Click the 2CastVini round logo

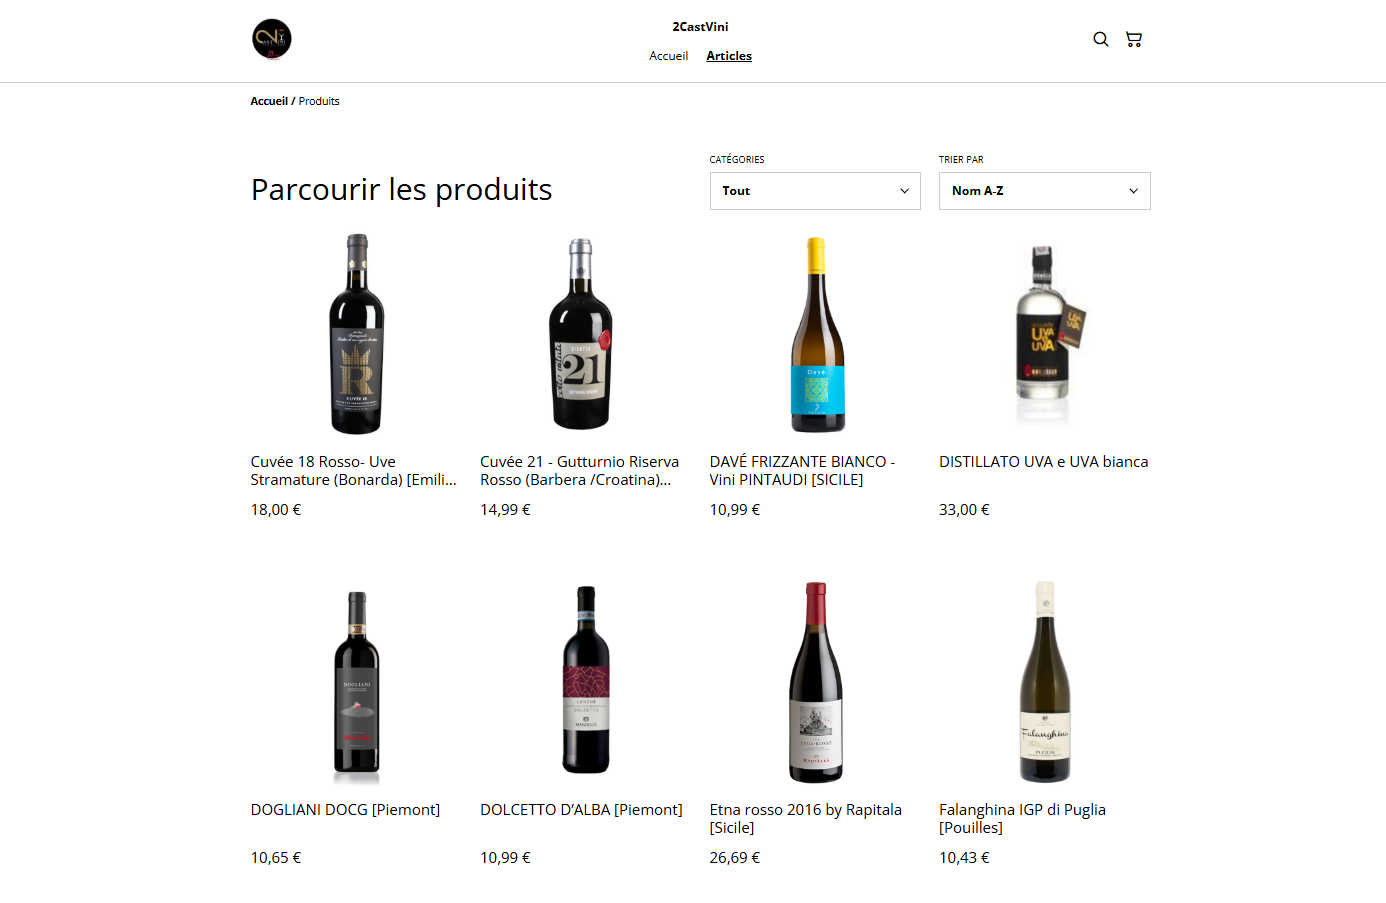271,39
